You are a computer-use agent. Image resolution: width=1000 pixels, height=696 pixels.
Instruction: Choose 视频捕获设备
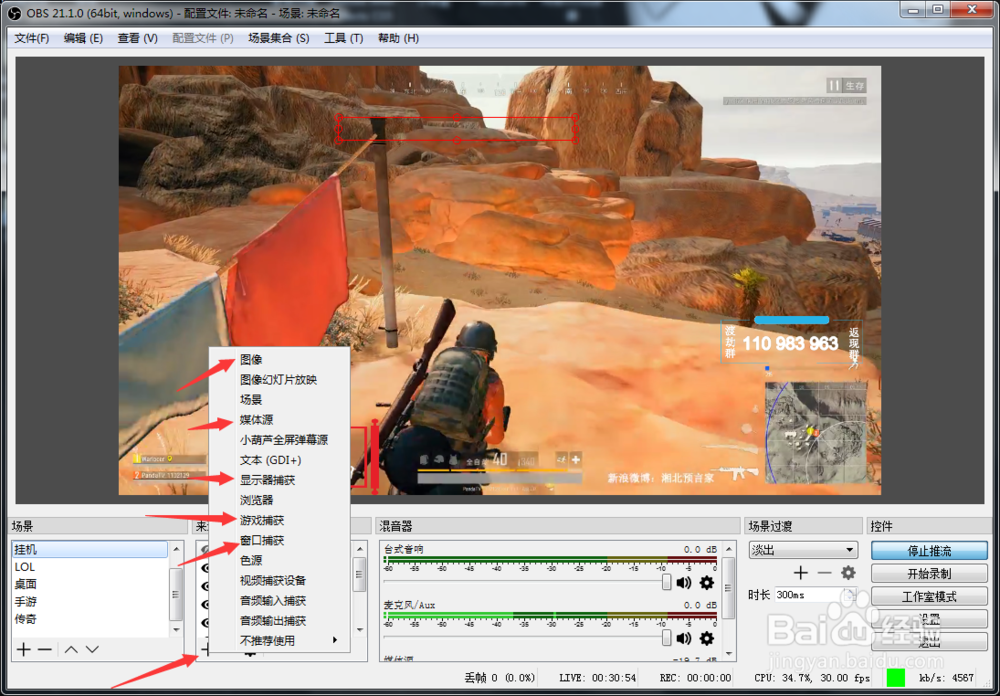(279, 581)
